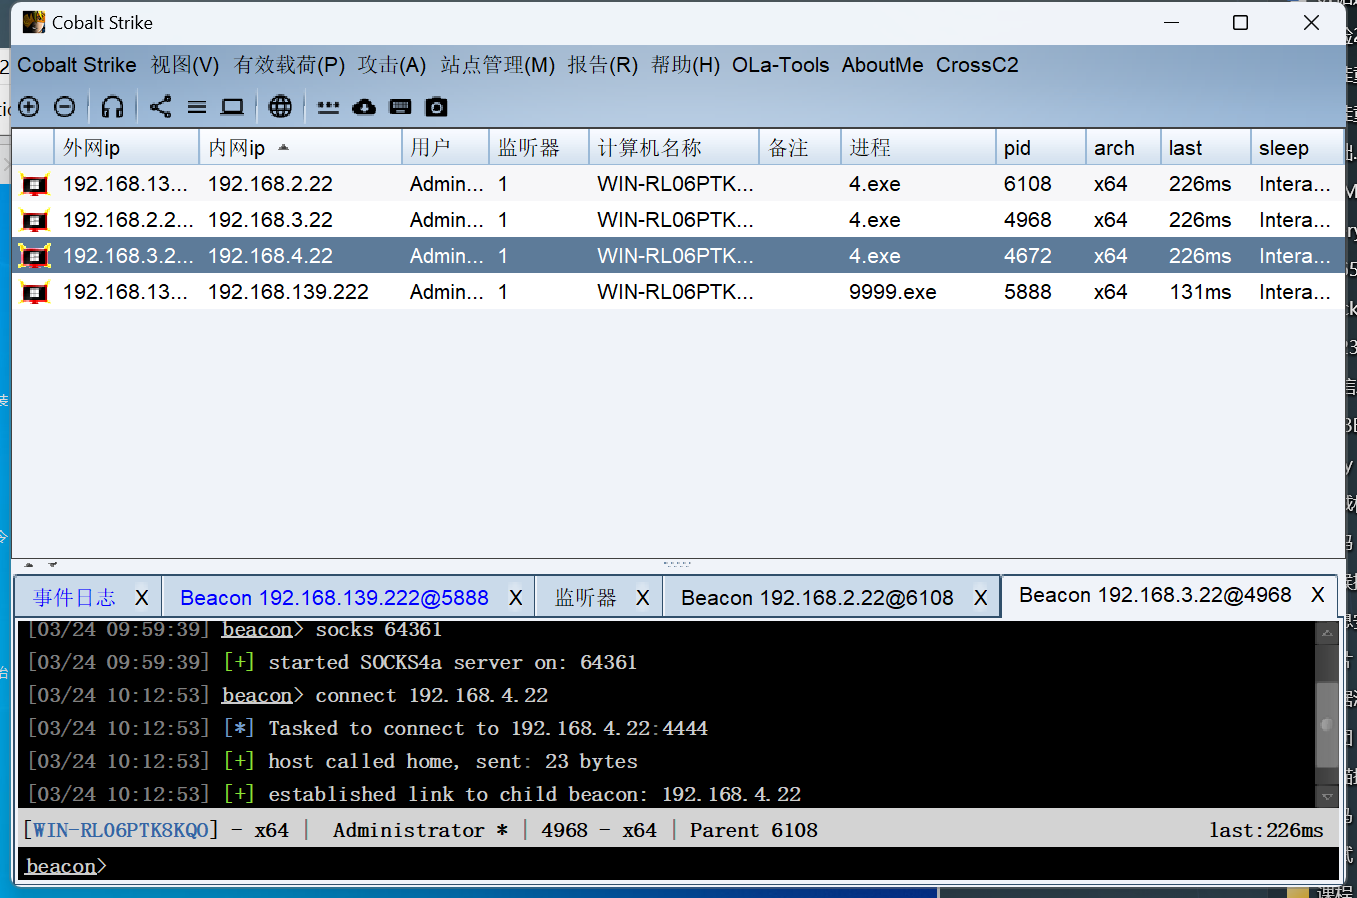Open the 有效载荷(P) menu
This screenshot has width=1357, height=898.
[x=289, y=65]
